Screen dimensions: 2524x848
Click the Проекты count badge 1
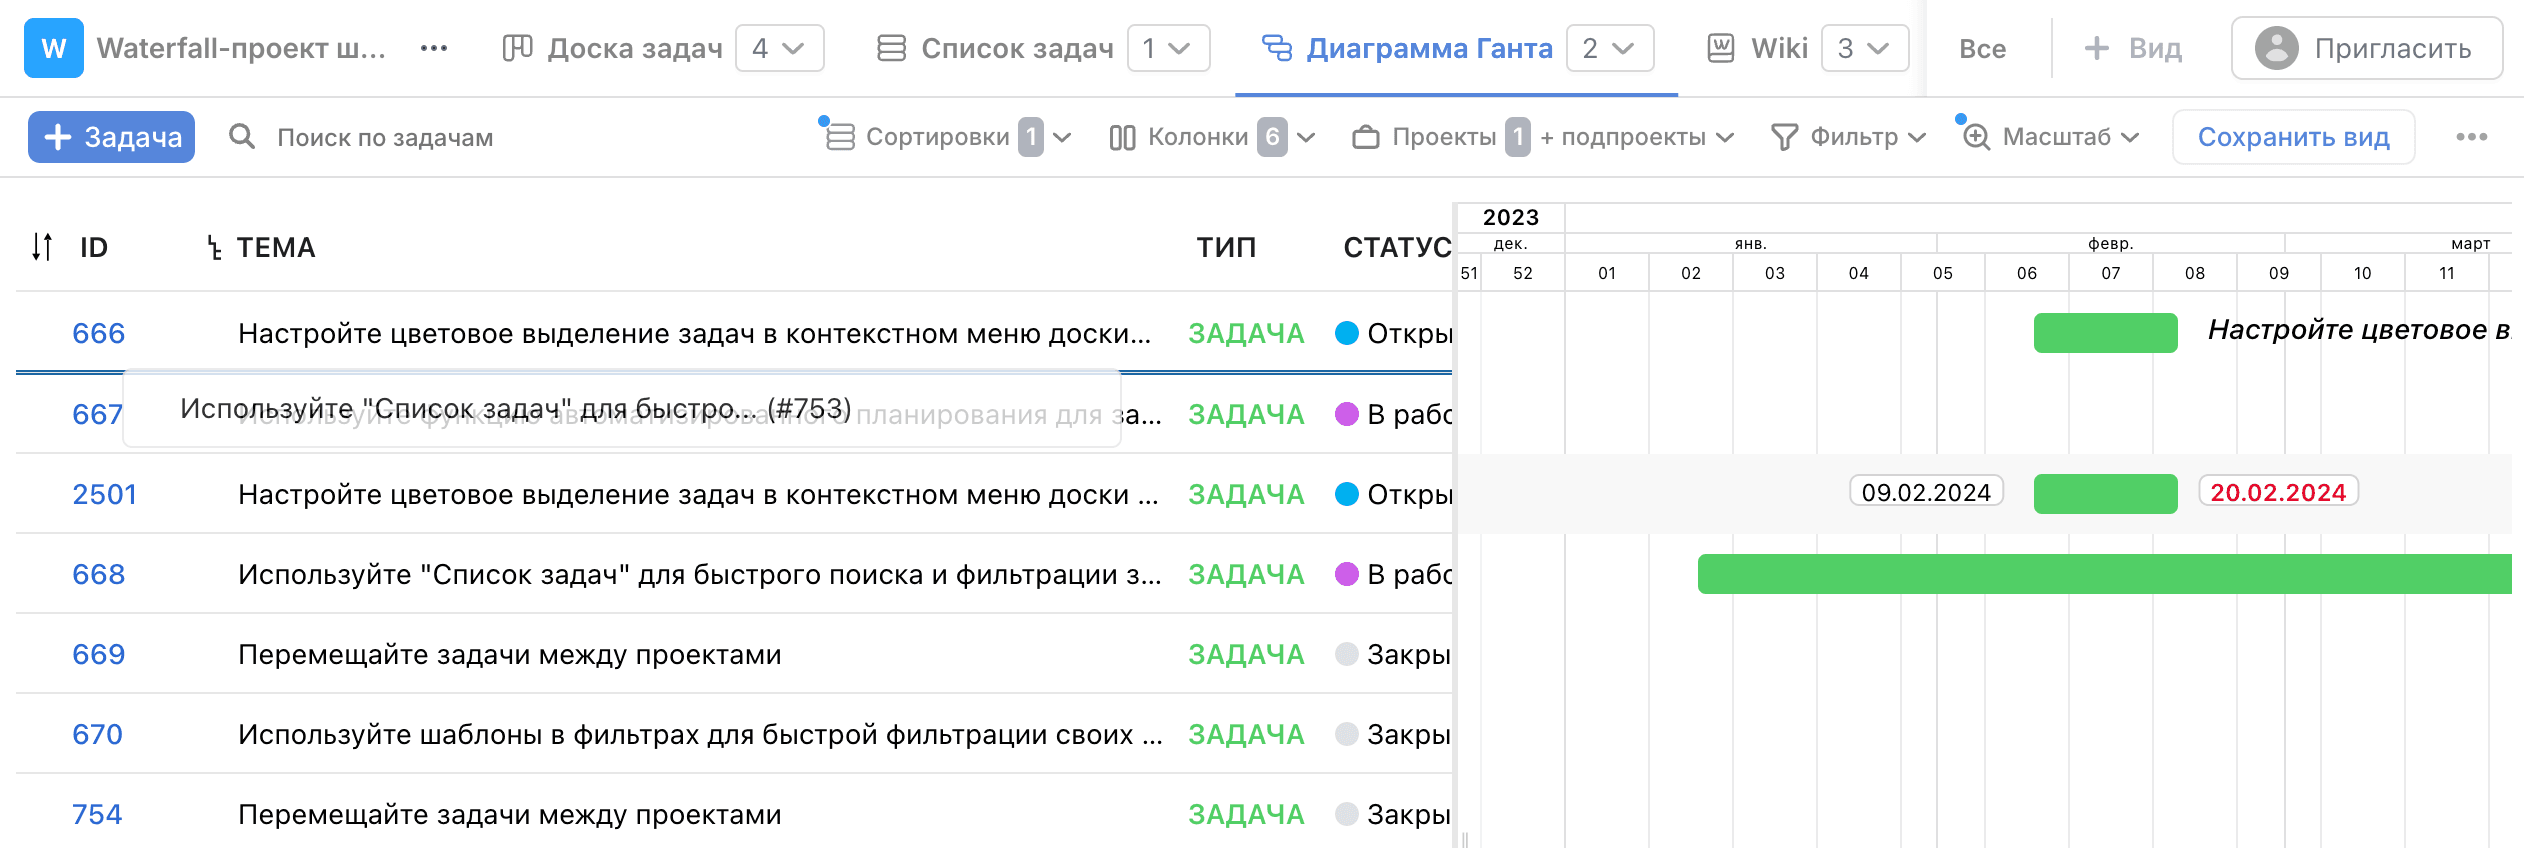coord(1518,137)
